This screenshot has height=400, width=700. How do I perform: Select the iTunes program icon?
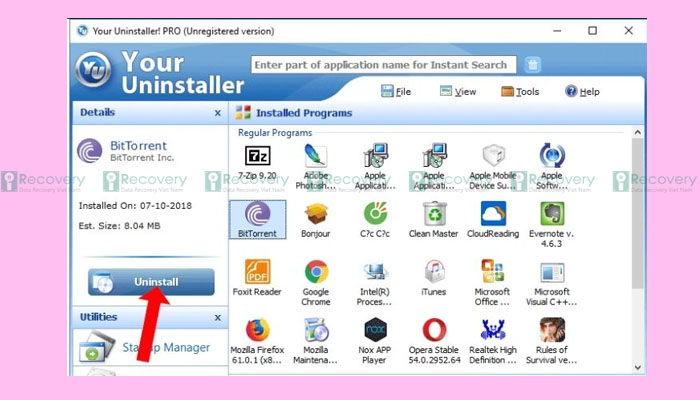[x=434, y=272]
